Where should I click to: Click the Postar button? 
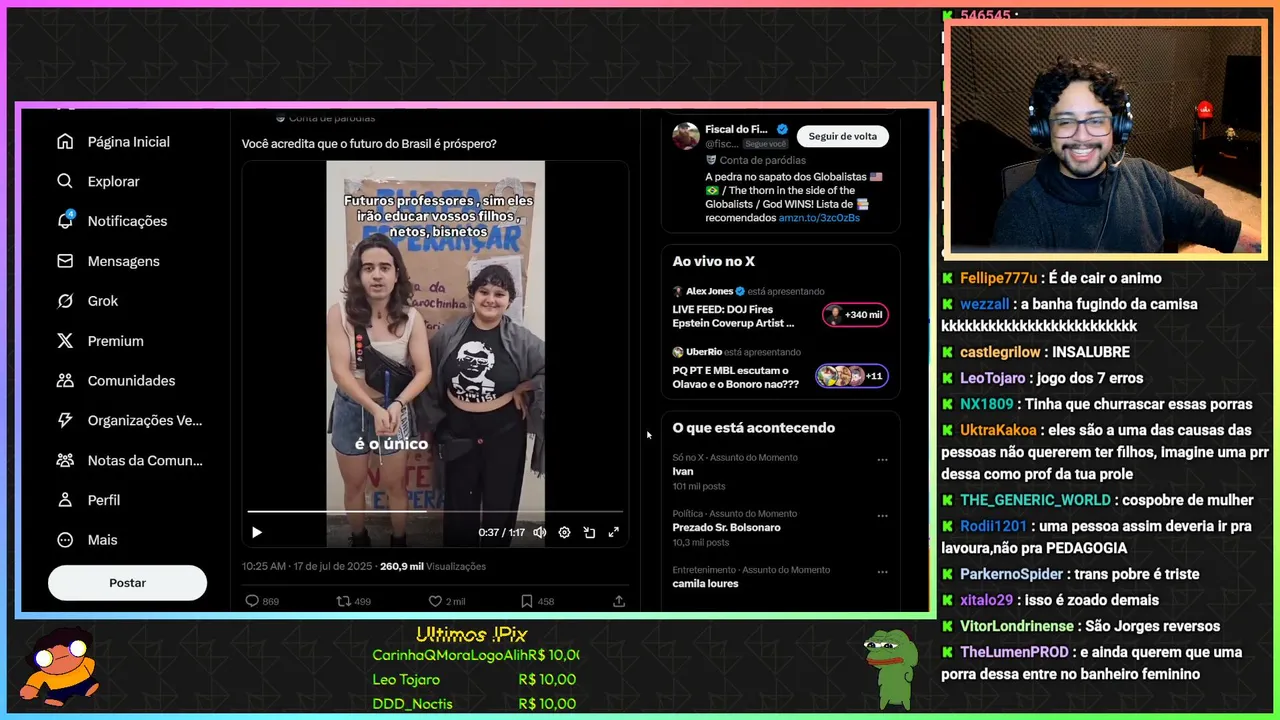pos(127,583)
